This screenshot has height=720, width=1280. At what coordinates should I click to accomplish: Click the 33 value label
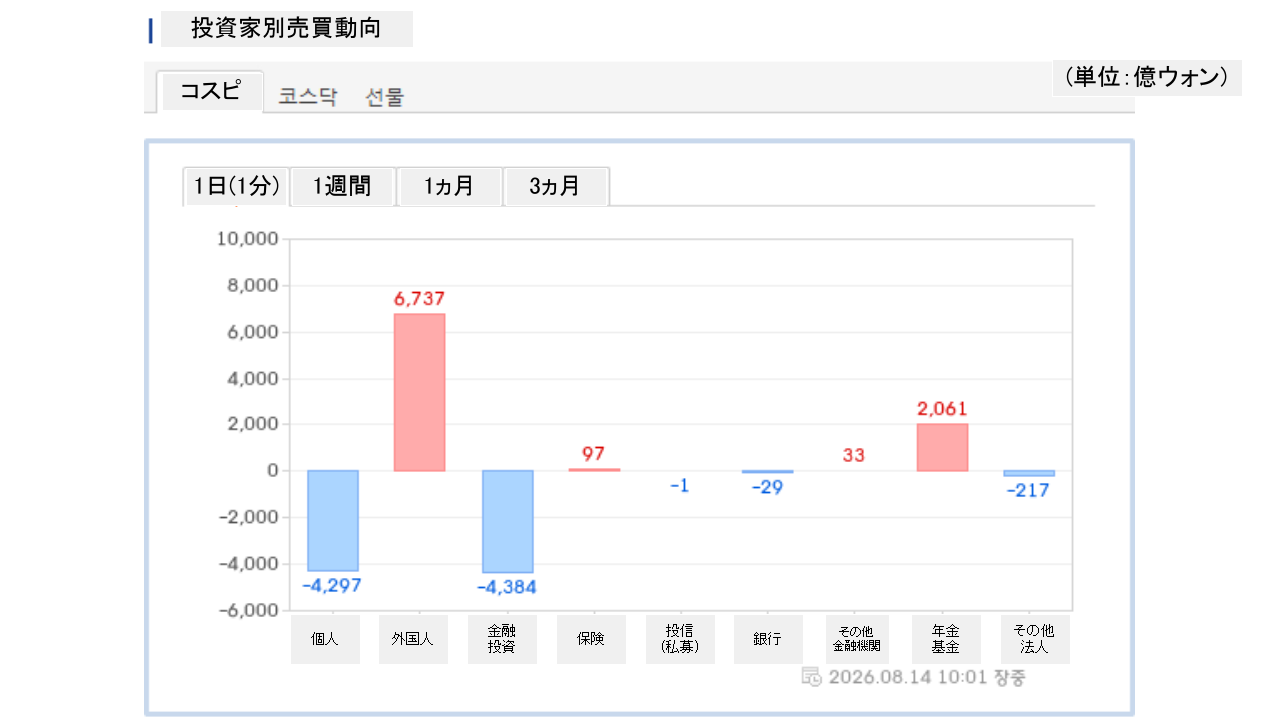(854, 455)
